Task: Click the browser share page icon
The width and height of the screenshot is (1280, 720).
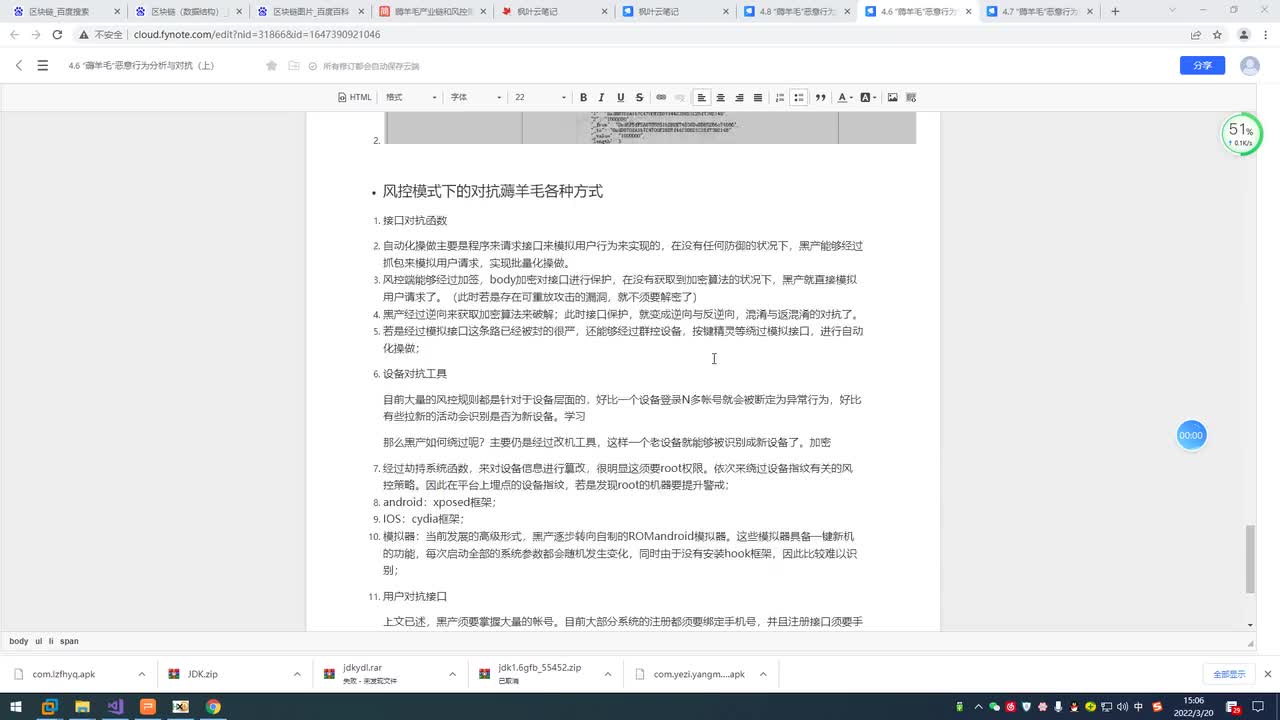Action: pos(1196,34)
